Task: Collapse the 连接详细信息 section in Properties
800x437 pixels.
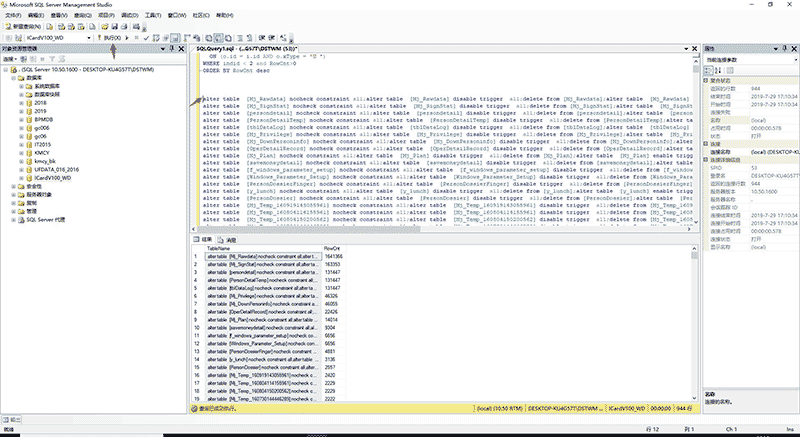Action: coord(706,160)
